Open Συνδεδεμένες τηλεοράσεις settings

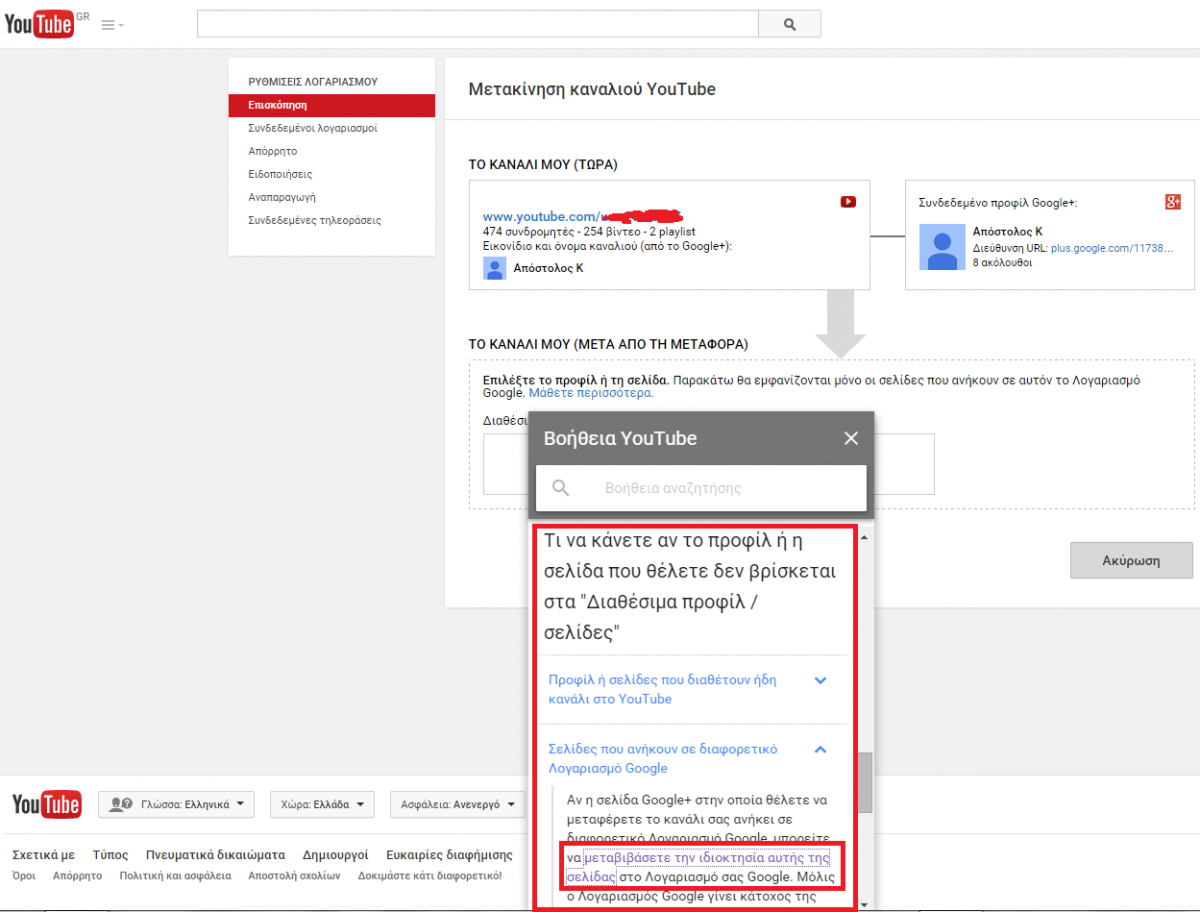tap(314, 220)
